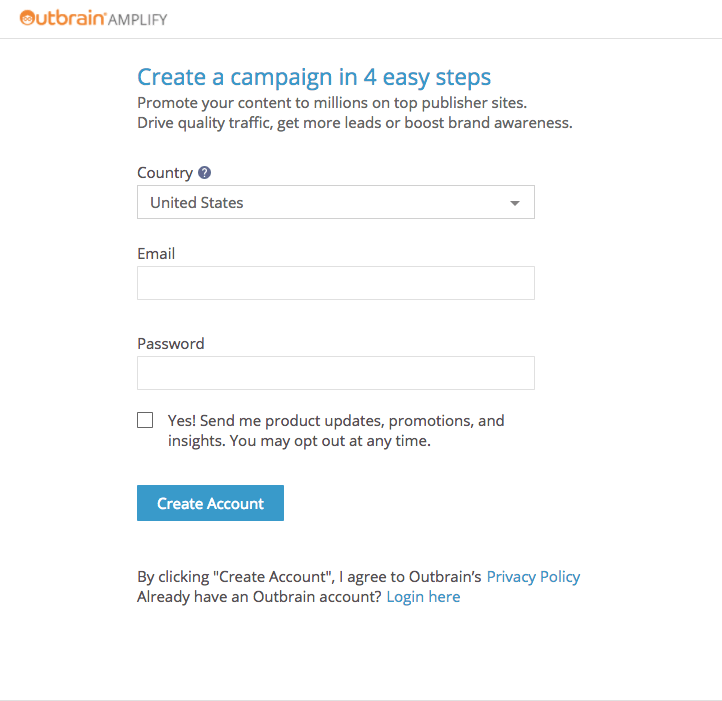Click the 'Create a campaign in 4 easy steps' heading
The image size is (722, 701).
(314, 77)
